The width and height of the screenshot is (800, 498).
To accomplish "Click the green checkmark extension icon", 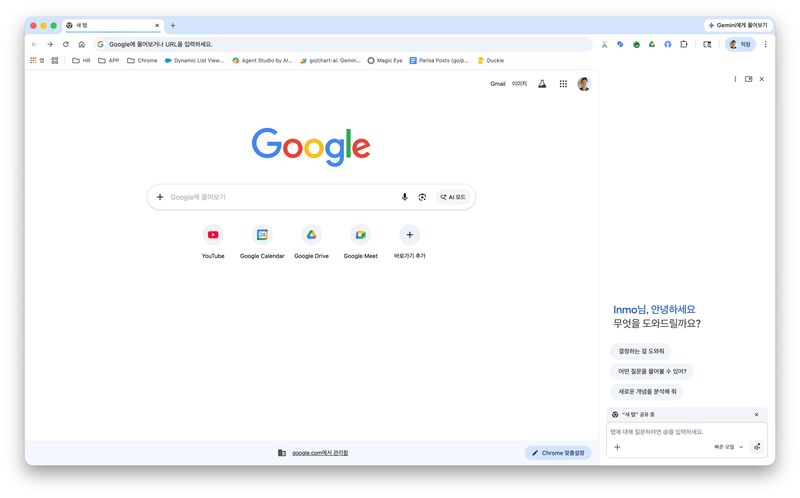I will (636, 44).
